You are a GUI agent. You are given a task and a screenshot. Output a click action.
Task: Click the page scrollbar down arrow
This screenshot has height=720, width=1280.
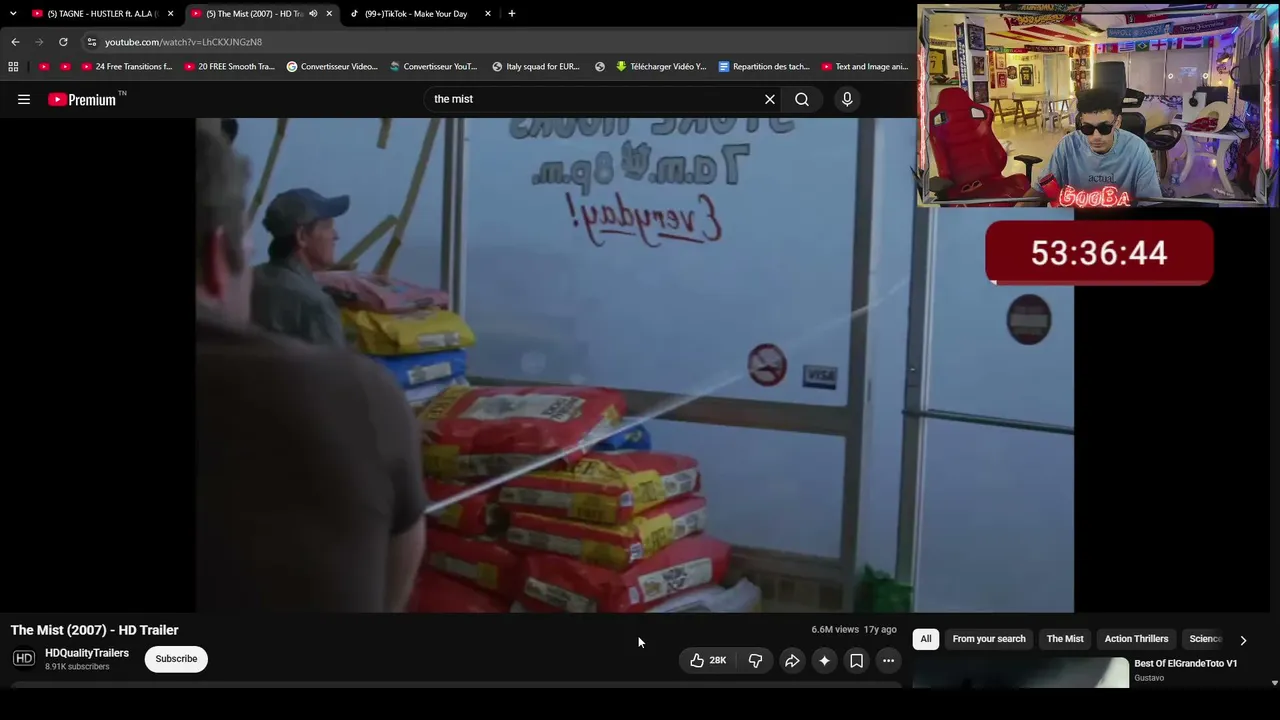(1274, 683)
